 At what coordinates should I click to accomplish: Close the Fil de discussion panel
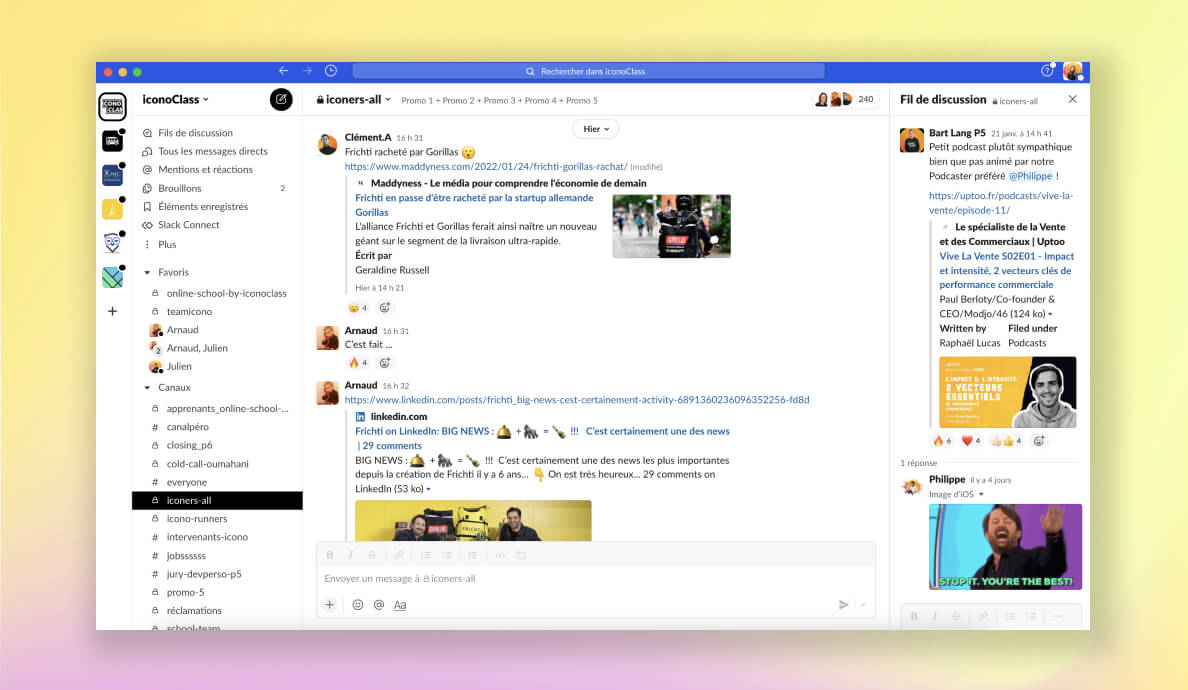click(x=1072, y=99)
